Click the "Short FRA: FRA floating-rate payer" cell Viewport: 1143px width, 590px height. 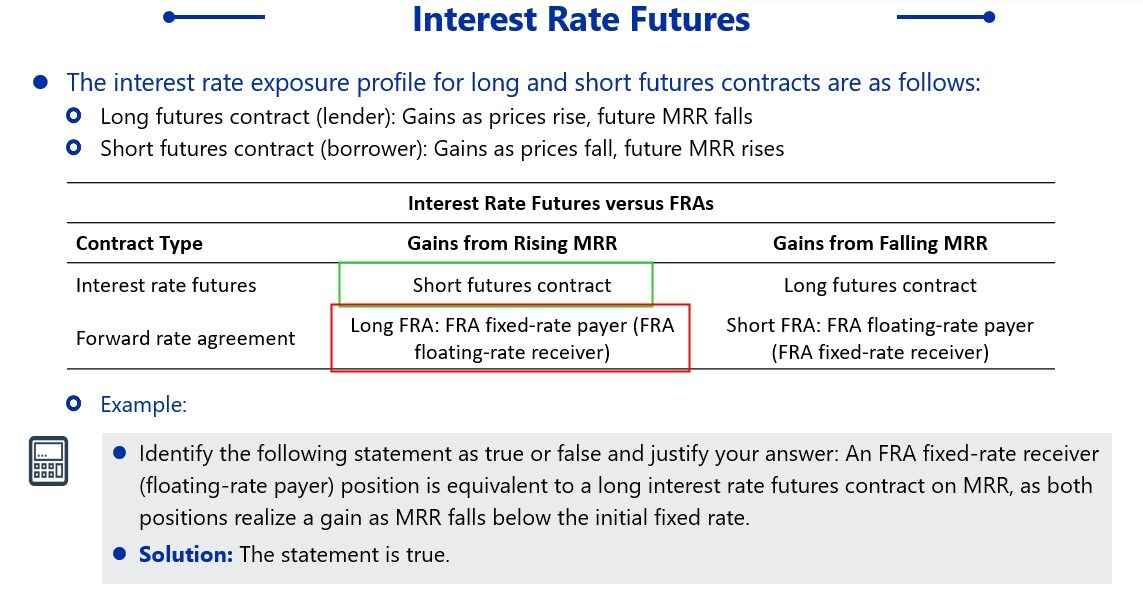pyautogui.click(x=880, y=338)
